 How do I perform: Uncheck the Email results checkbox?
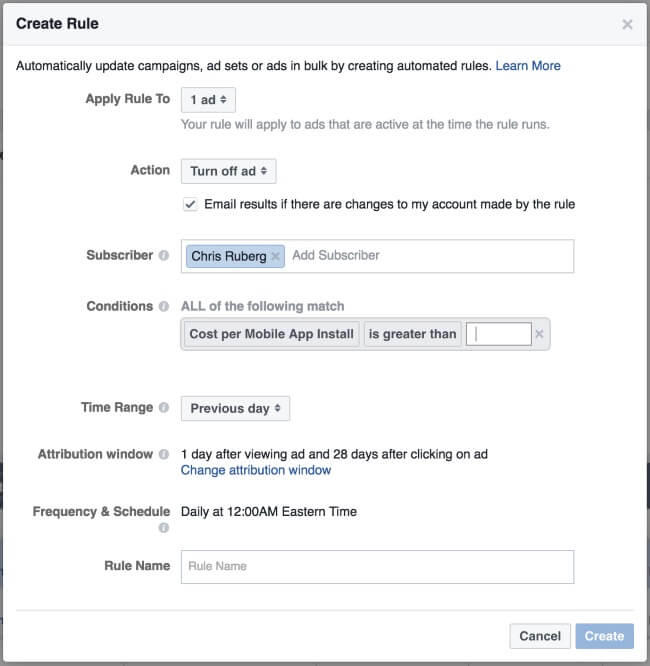[x=190, y=204]
